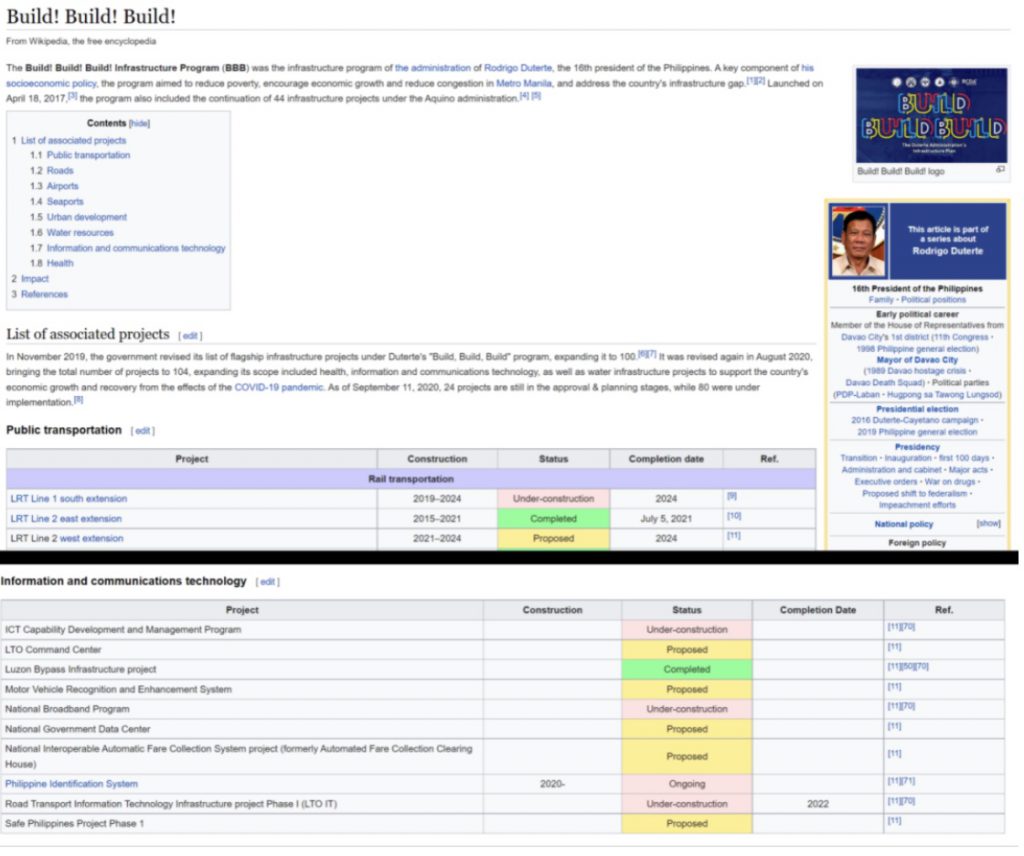
Task: Open LRT Line 1 south extension link
Action: (x=68, y=499)
